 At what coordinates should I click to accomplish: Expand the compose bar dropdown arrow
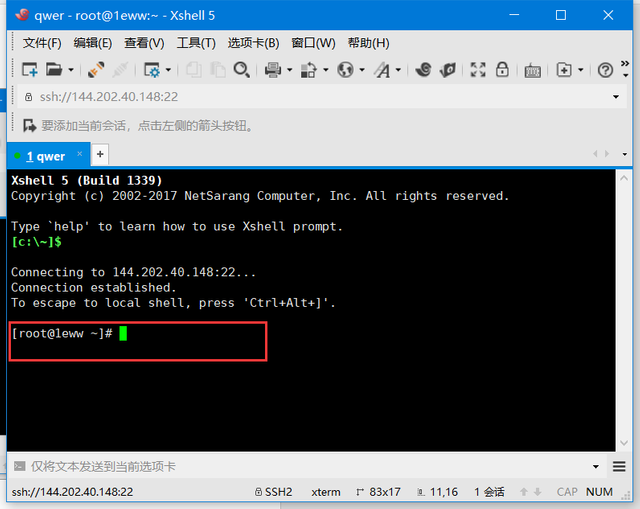596,467
